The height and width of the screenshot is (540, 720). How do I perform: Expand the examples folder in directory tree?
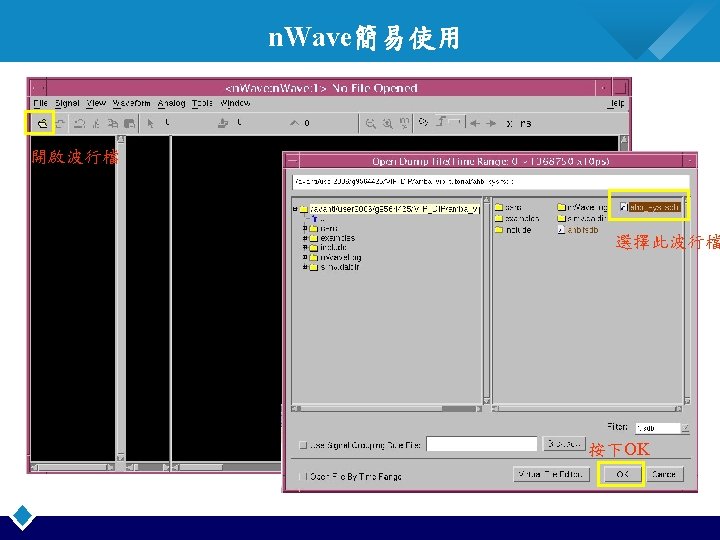305,238
